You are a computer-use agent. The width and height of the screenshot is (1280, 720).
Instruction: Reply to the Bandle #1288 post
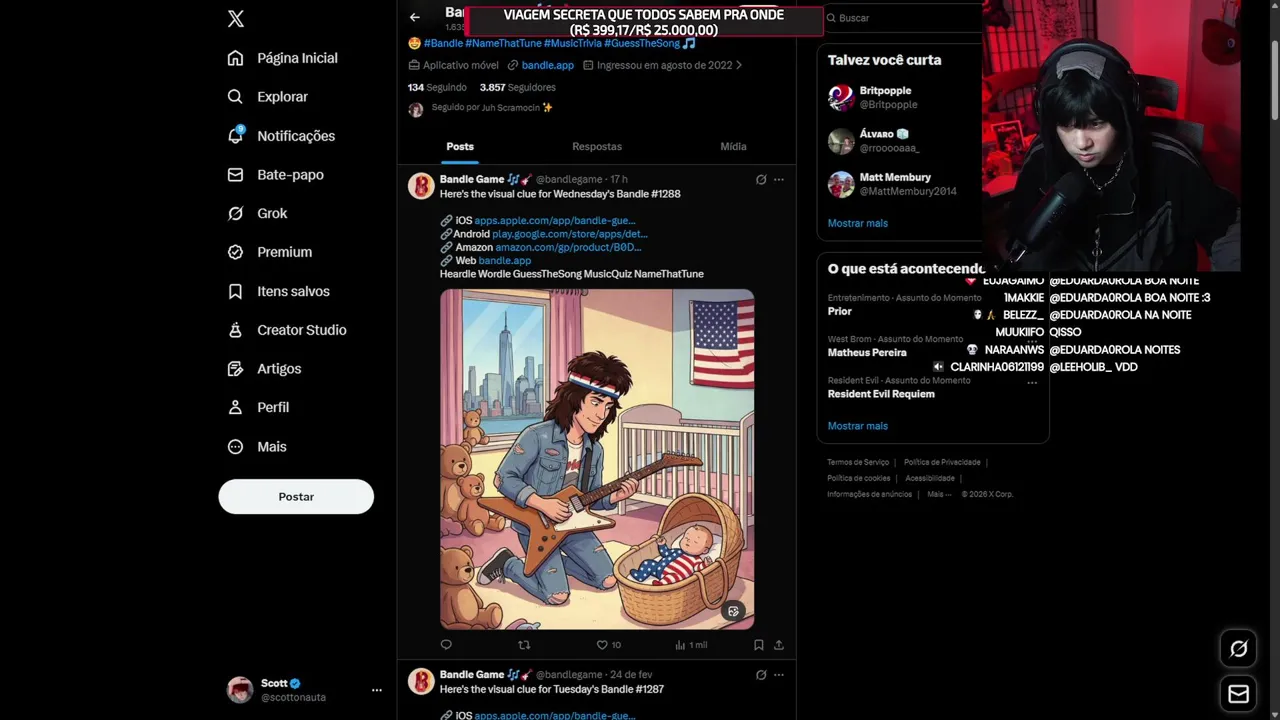point(446,645)
